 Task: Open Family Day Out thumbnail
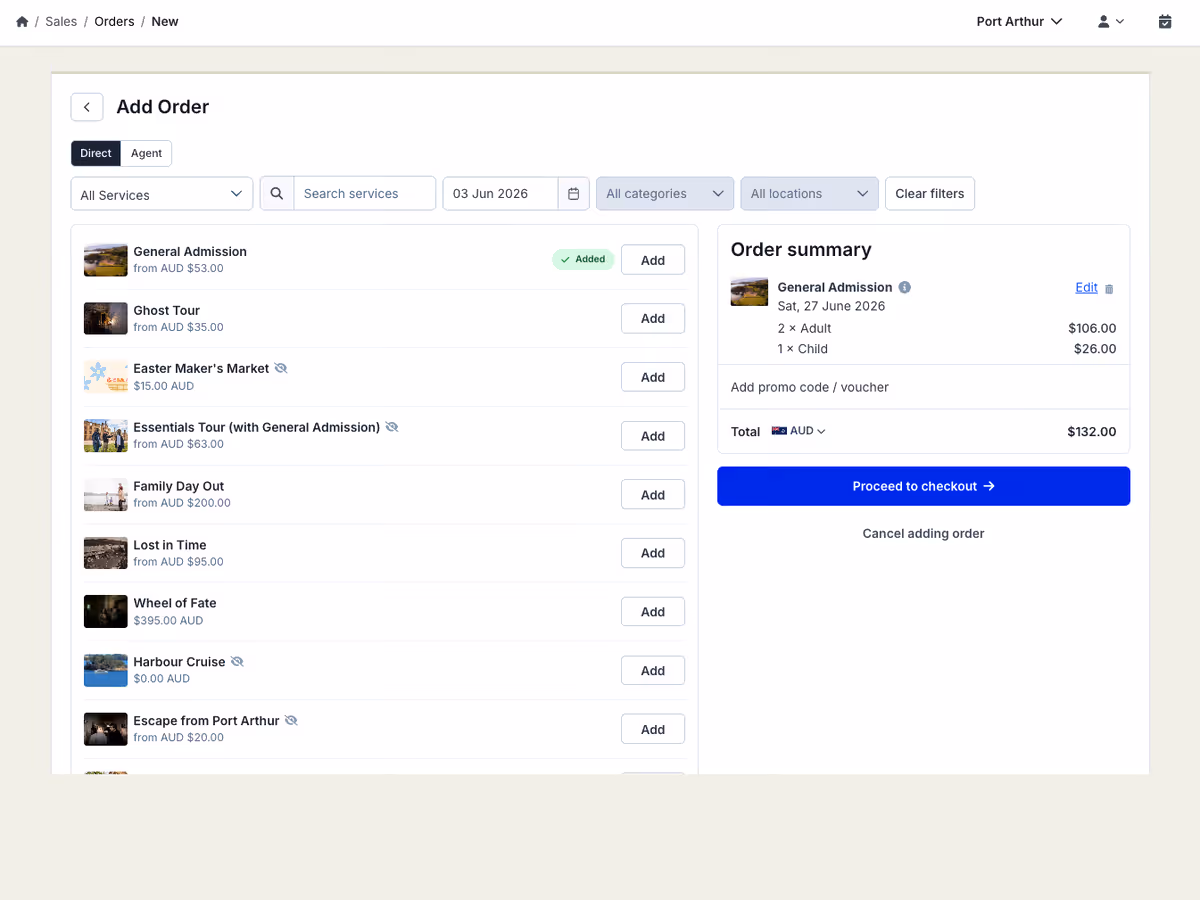[105, 494]
